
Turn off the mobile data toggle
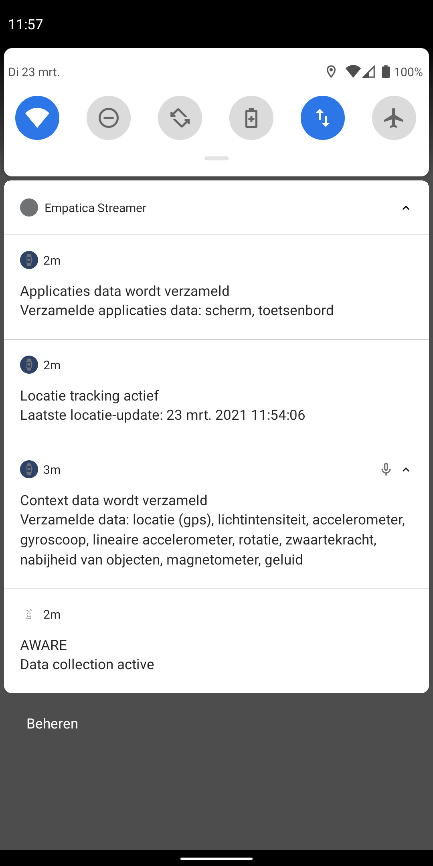pos(323,118)
